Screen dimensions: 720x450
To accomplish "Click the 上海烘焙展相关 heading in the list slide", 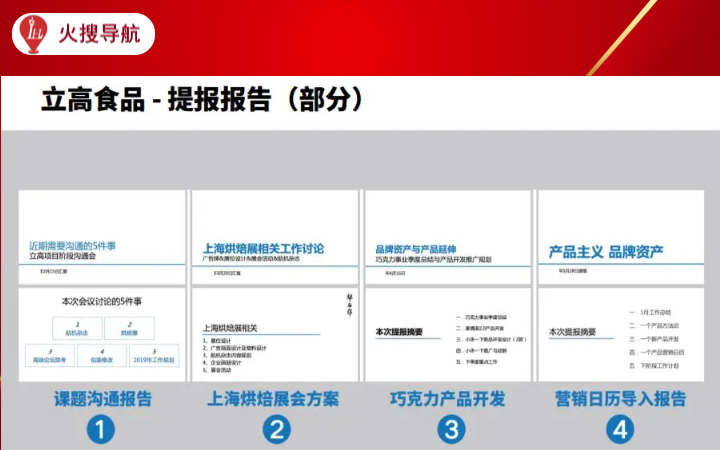I will (x=230, y=328).
